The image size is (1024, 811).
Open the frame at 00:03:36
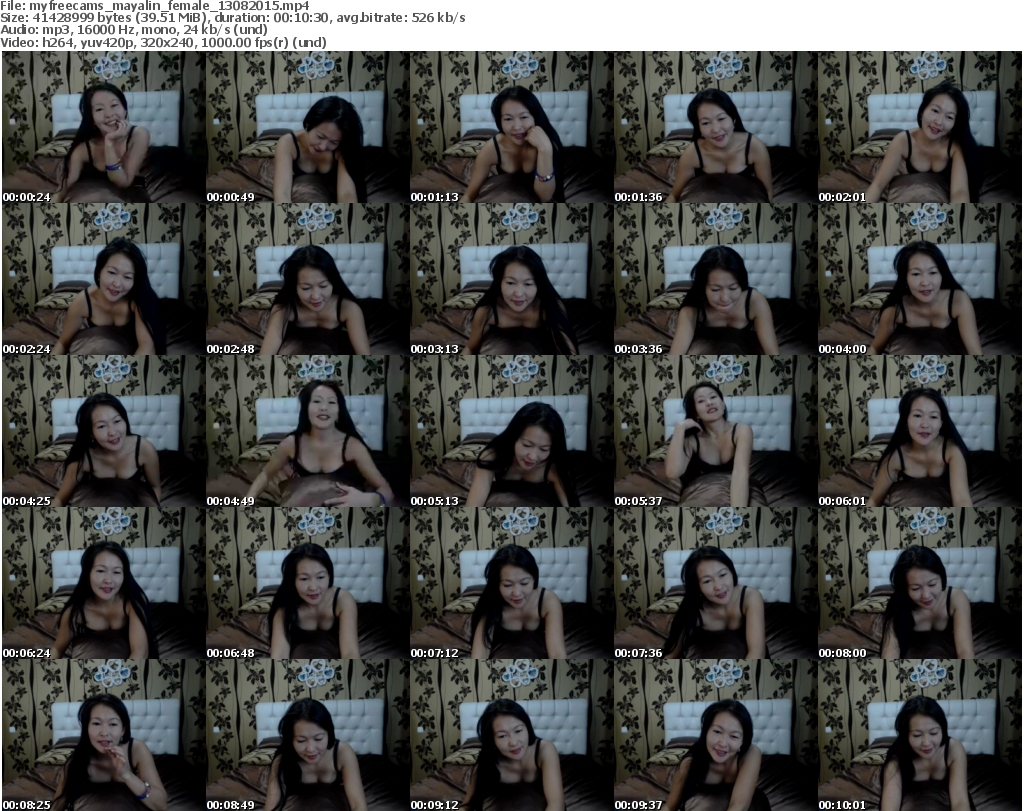pos(716,279)
